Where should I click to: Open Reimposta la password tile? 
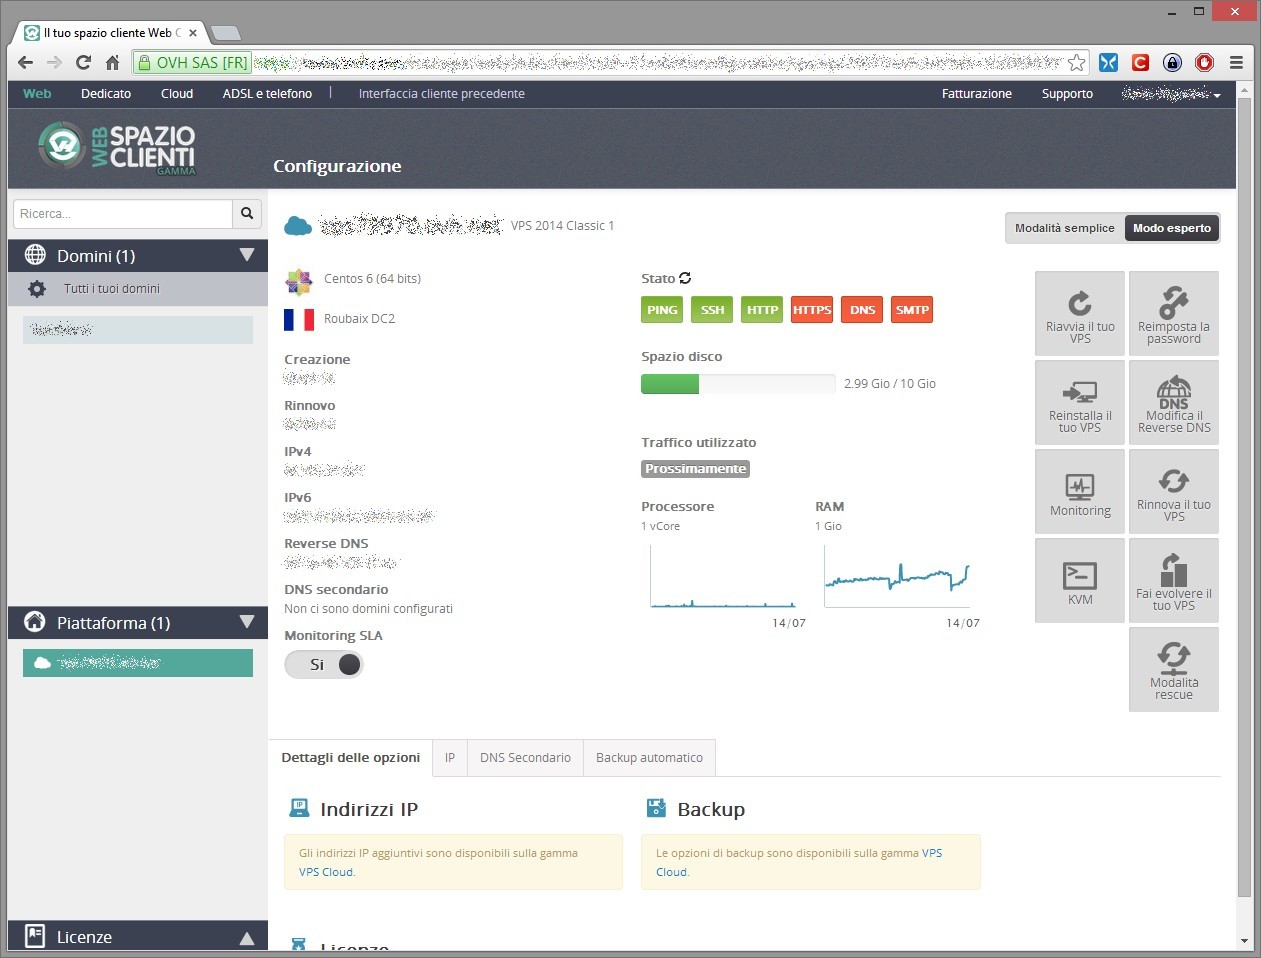1174,313
